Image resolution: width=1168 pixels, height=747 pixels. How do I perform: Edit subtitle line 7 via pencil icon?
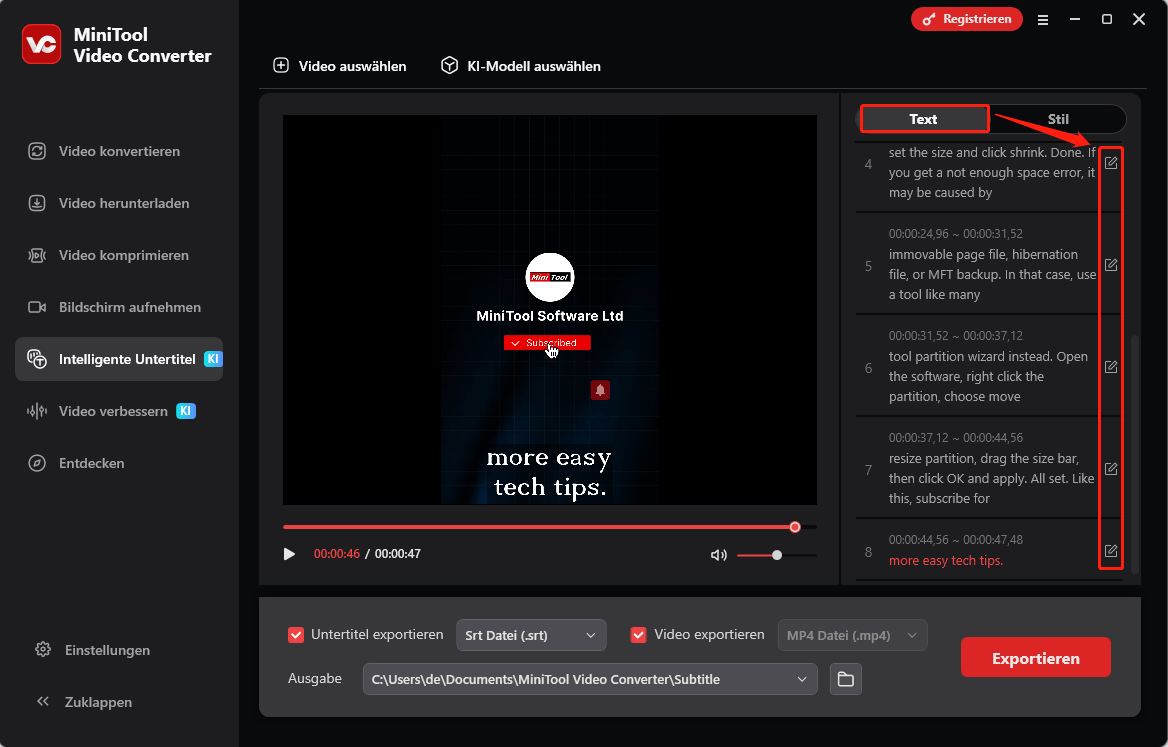pyautogui.click(x=1111, y=469)
